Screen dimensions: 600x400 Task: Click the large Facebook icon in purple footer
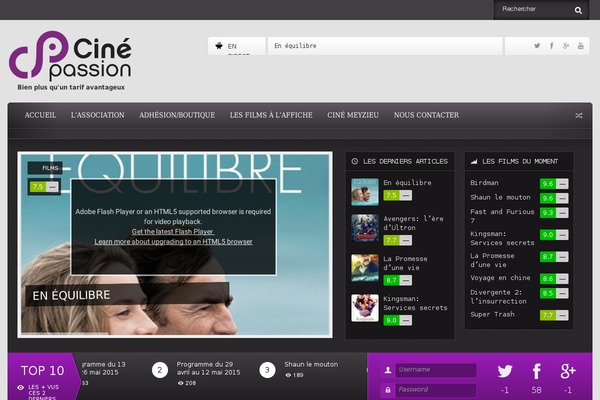536,371
